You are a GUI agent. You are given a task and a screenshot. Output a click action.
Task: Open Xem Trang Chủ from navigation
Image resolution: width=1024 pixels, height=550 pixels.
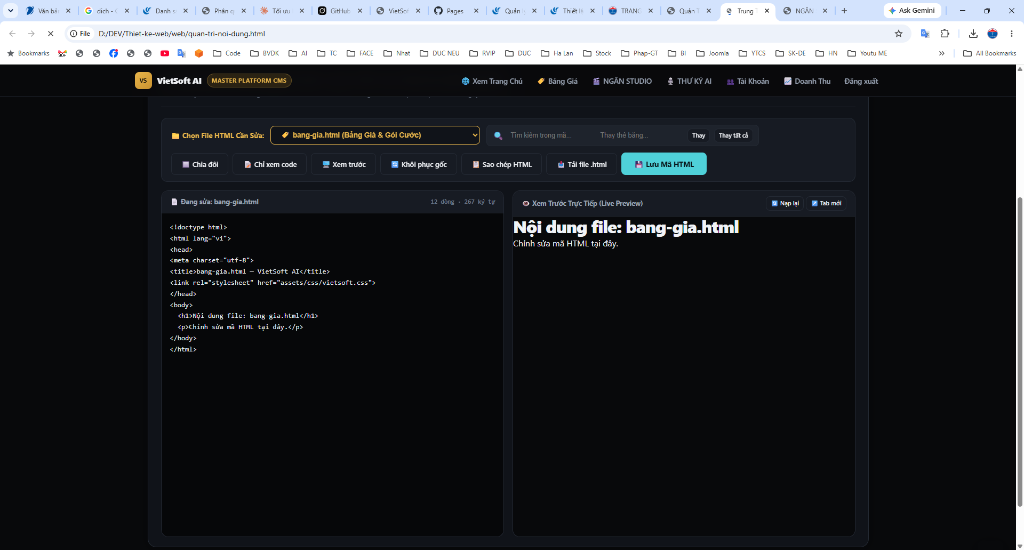tap(492, 81)
